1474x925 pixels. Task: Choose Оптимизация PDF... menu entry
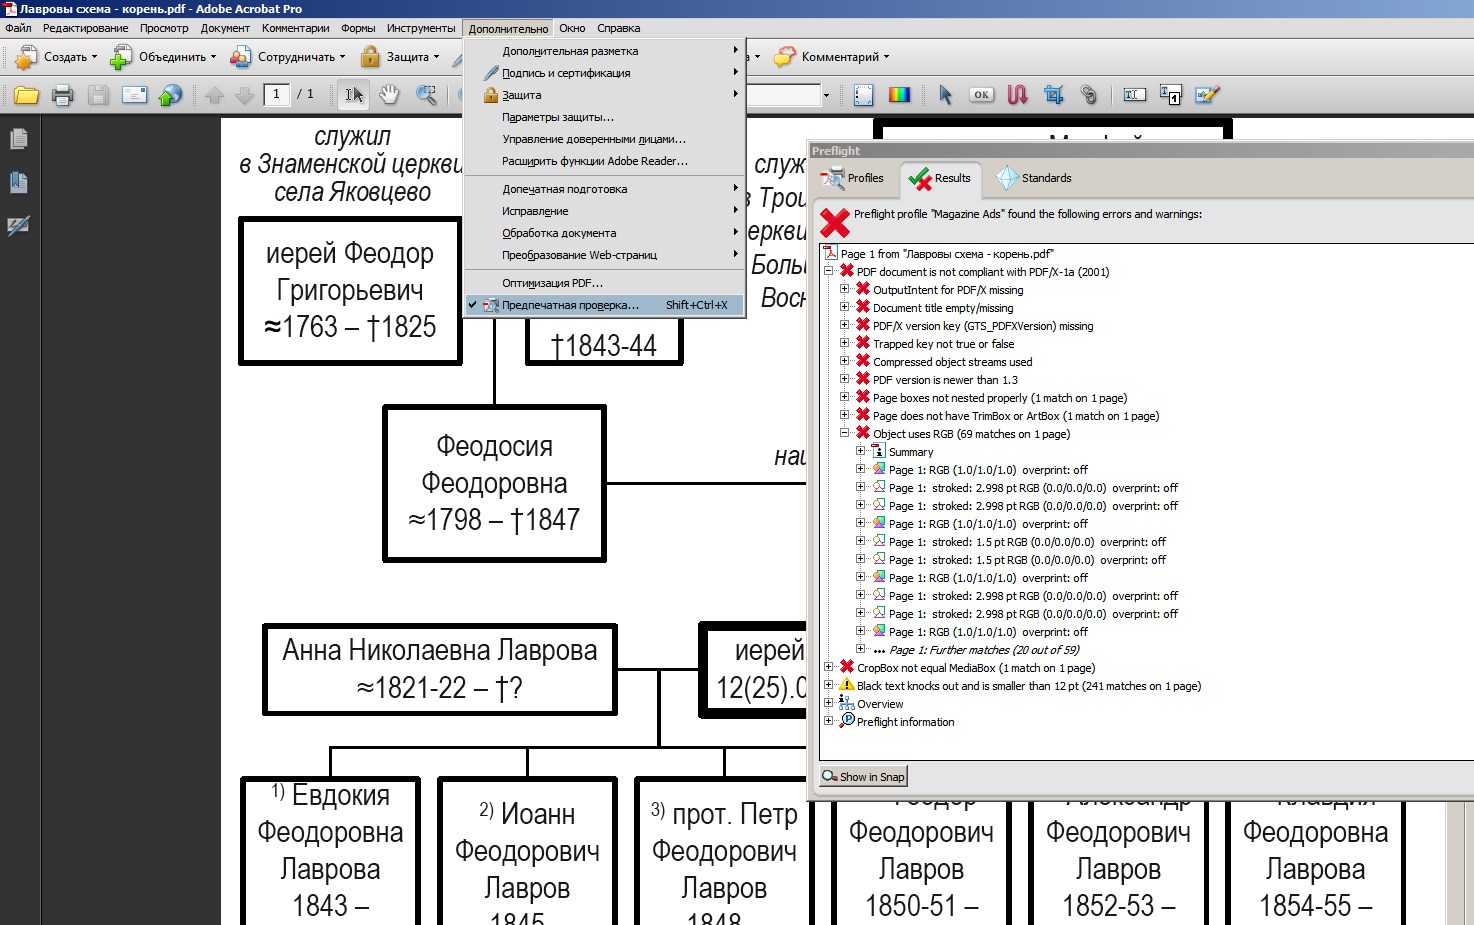[604, 283]
